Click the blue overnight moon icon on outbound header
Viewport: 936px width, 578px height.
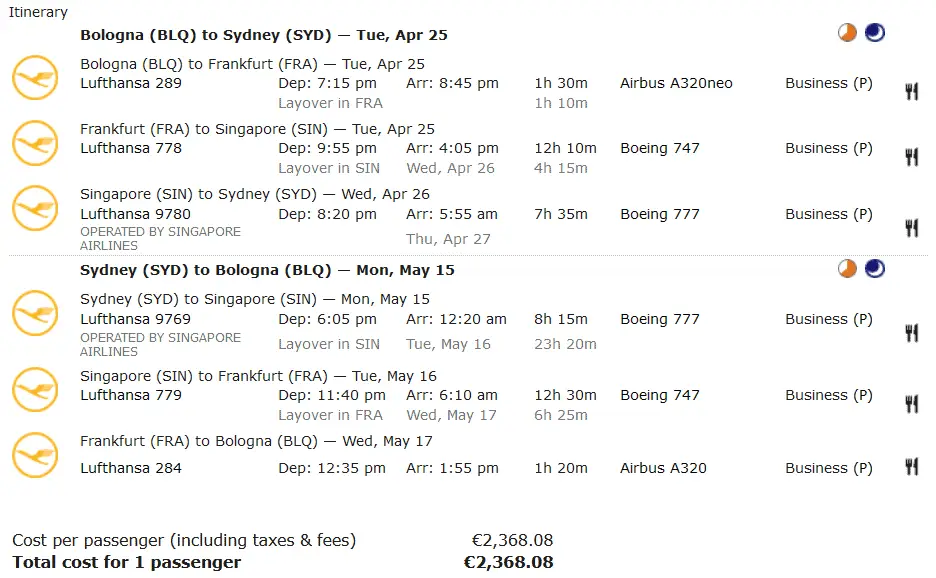875,33
